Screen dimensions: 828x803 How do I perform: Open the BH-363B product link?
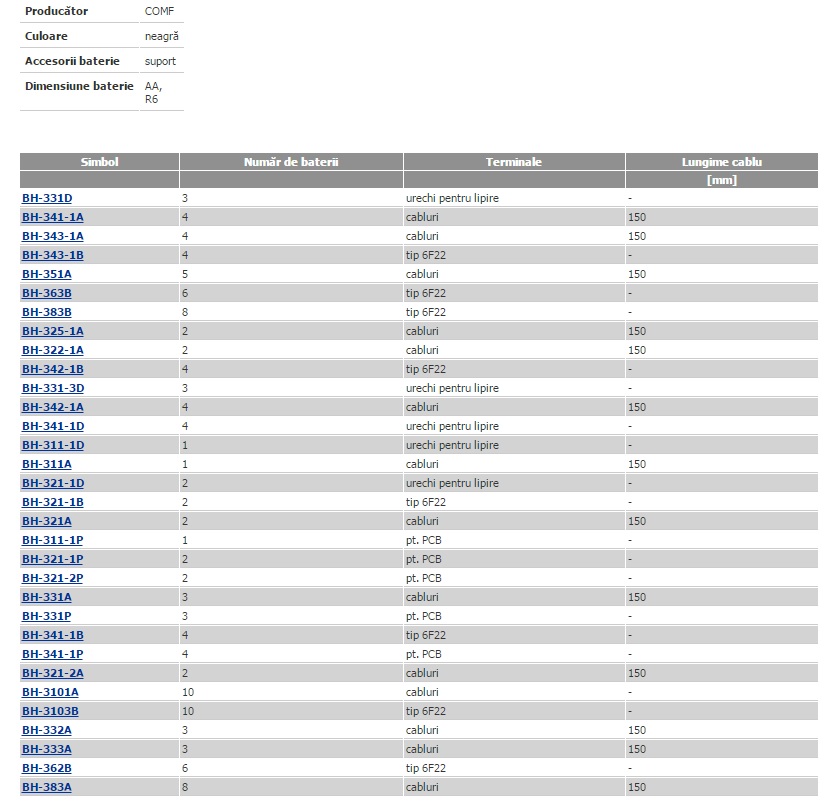point(47,293)
